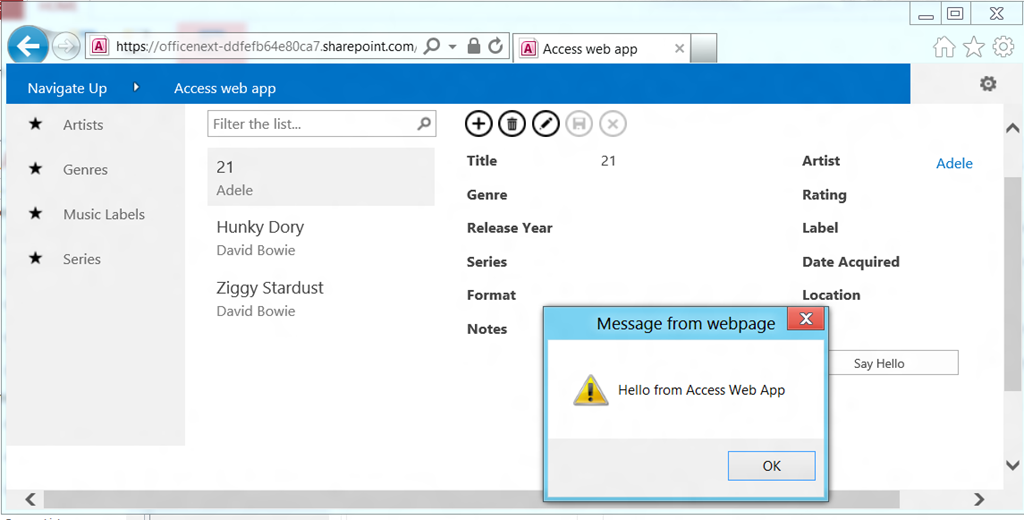Click the Edit record pencil icon
1024x520 pixels.
546,123
